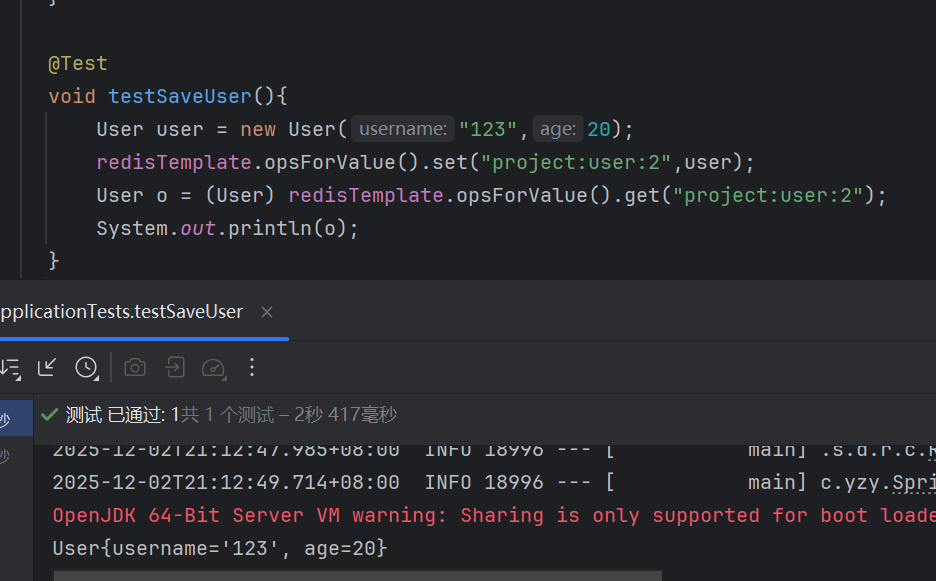This screenshot has width=936, height=581.
Task: Click the horizontal scrollbar in console
Action: (358, 576)
